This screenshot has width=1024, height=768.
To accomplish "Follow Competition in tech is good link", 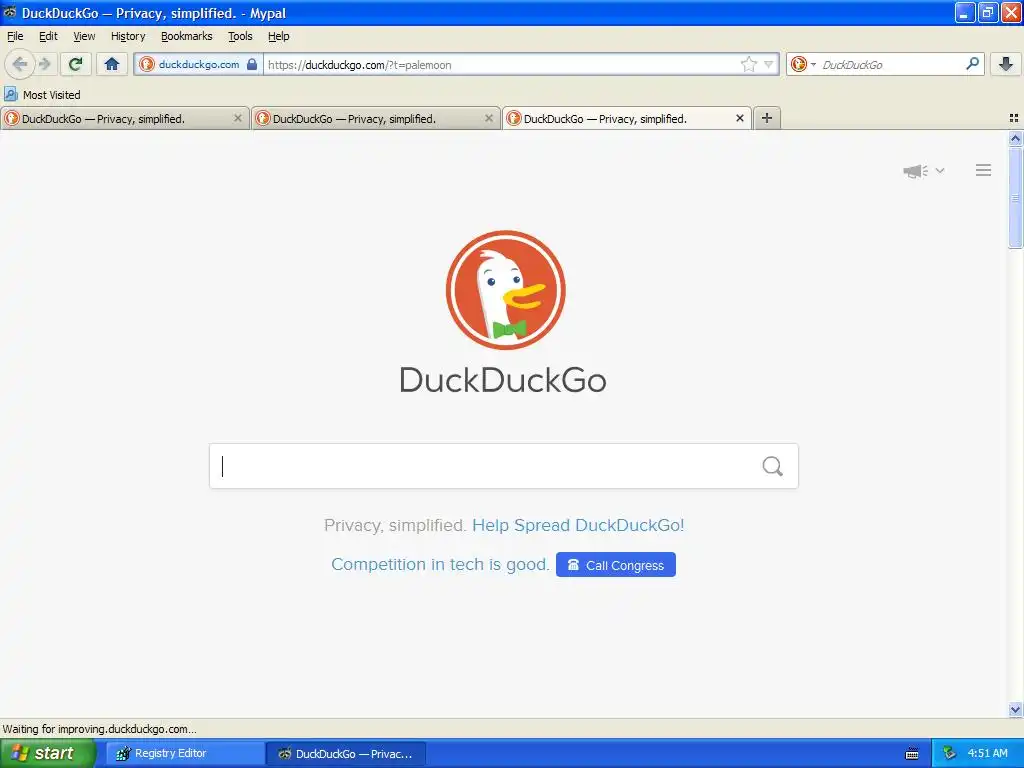I will tap(440, 564).
